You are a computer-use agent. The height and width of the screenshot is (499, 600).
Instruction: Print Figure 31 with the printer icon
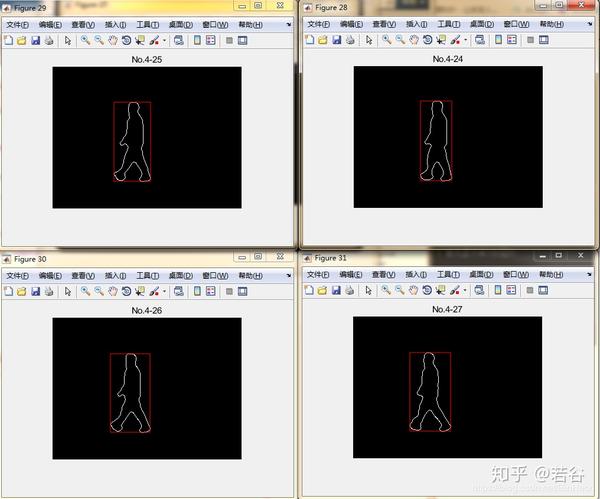pos(349,290)
